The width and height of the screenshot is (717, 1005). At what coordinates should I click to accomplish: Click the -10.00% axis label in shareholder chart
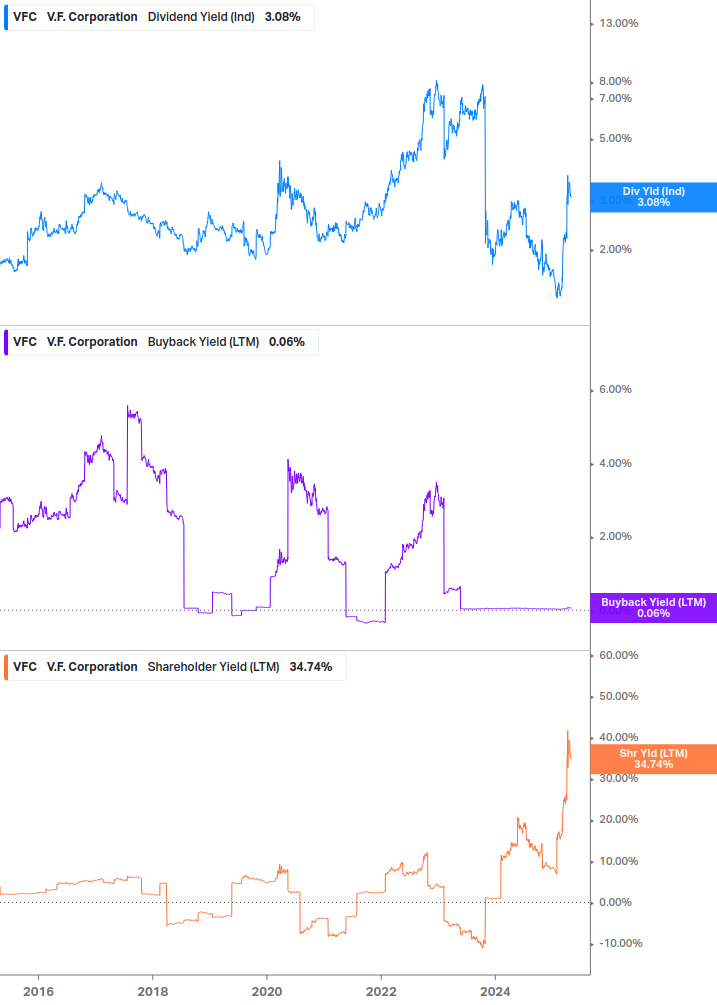coord(620,943)
